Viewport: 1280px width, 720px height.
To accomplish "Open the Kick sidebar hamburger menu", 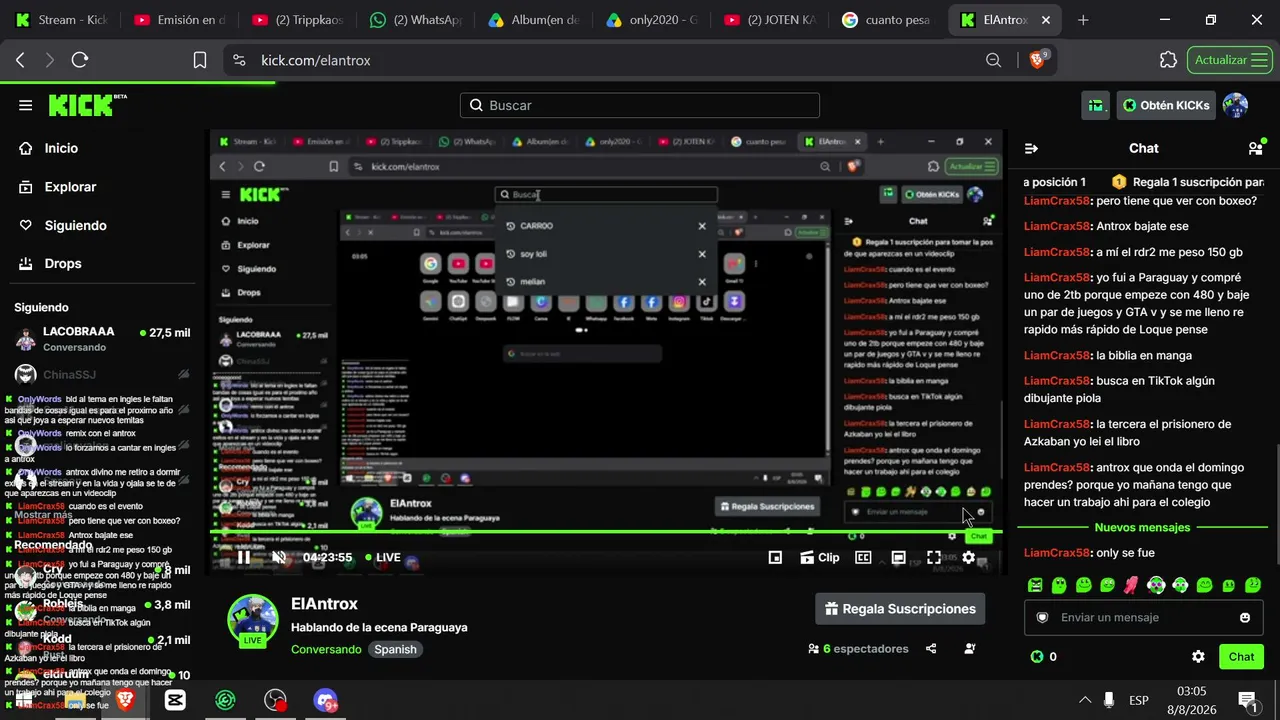I will [x=26, y=105].
